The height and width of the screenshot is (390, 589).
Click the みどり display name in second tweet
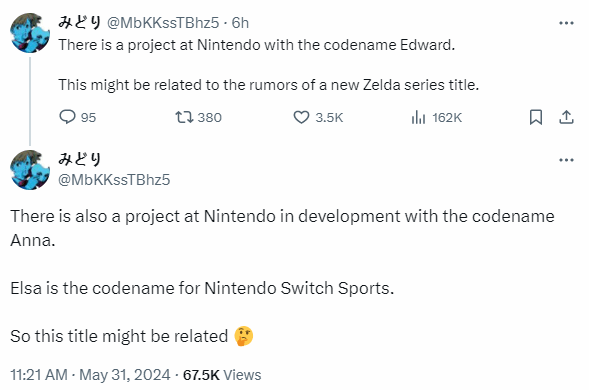pos(80,159)
